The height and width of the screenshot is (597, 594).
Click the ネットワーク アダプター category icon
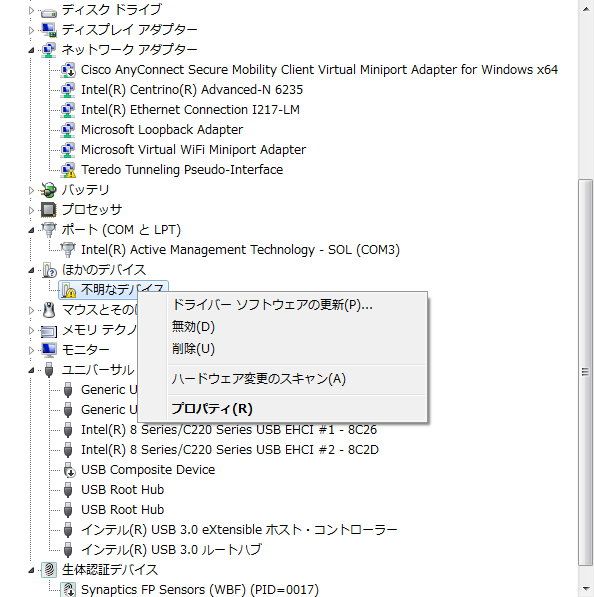pos(49,50)
